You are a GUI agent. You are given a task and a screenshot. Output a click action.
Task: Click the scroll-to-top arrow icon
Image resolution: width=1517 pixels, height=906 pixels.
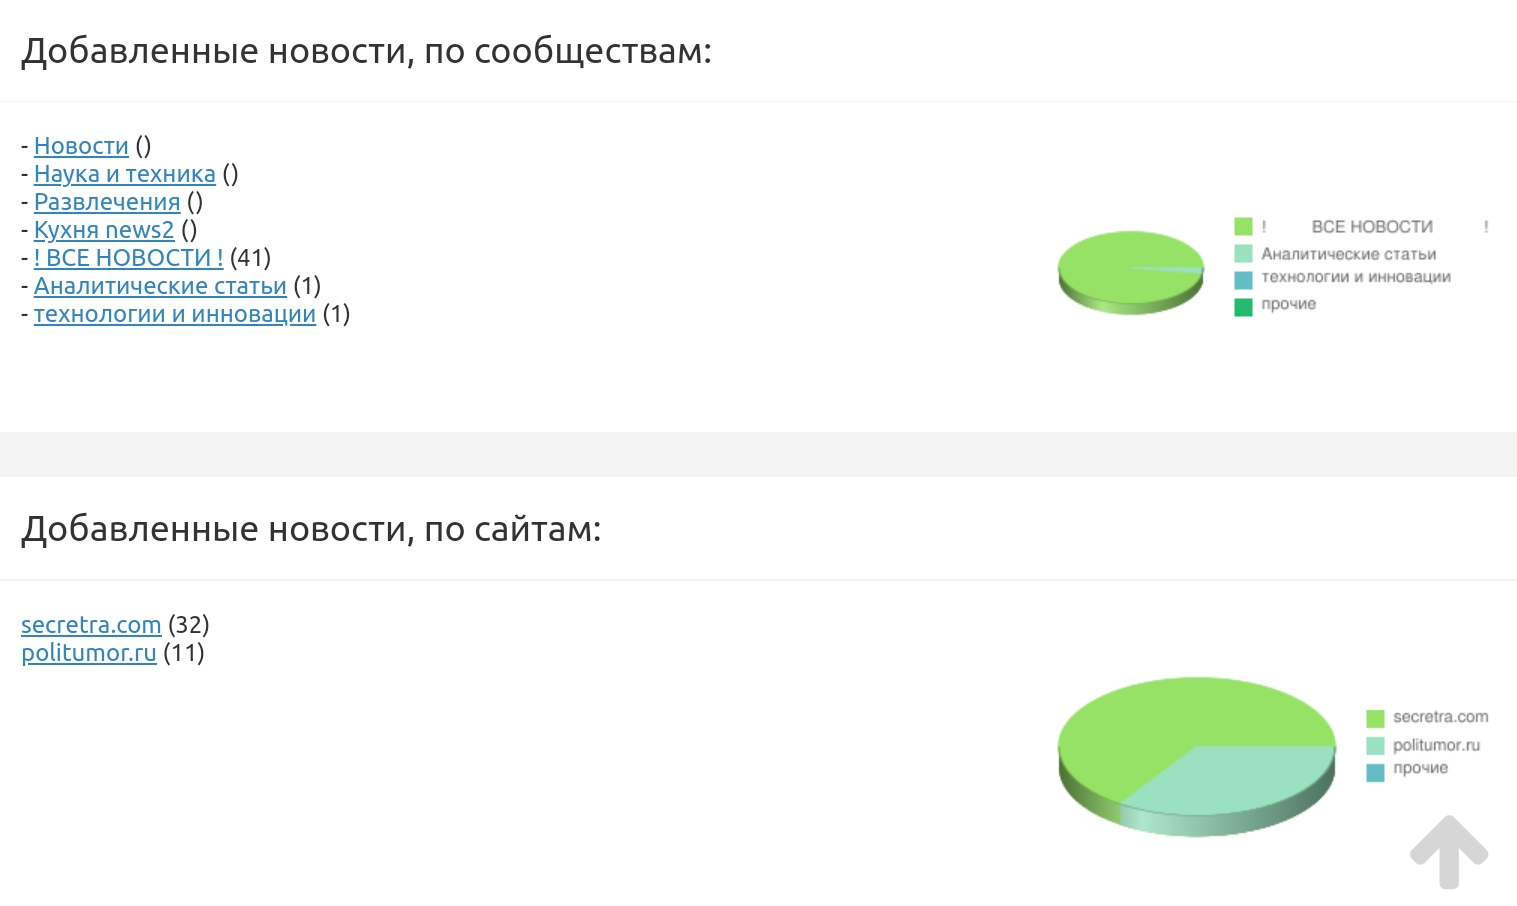(x=1449, y=852)
